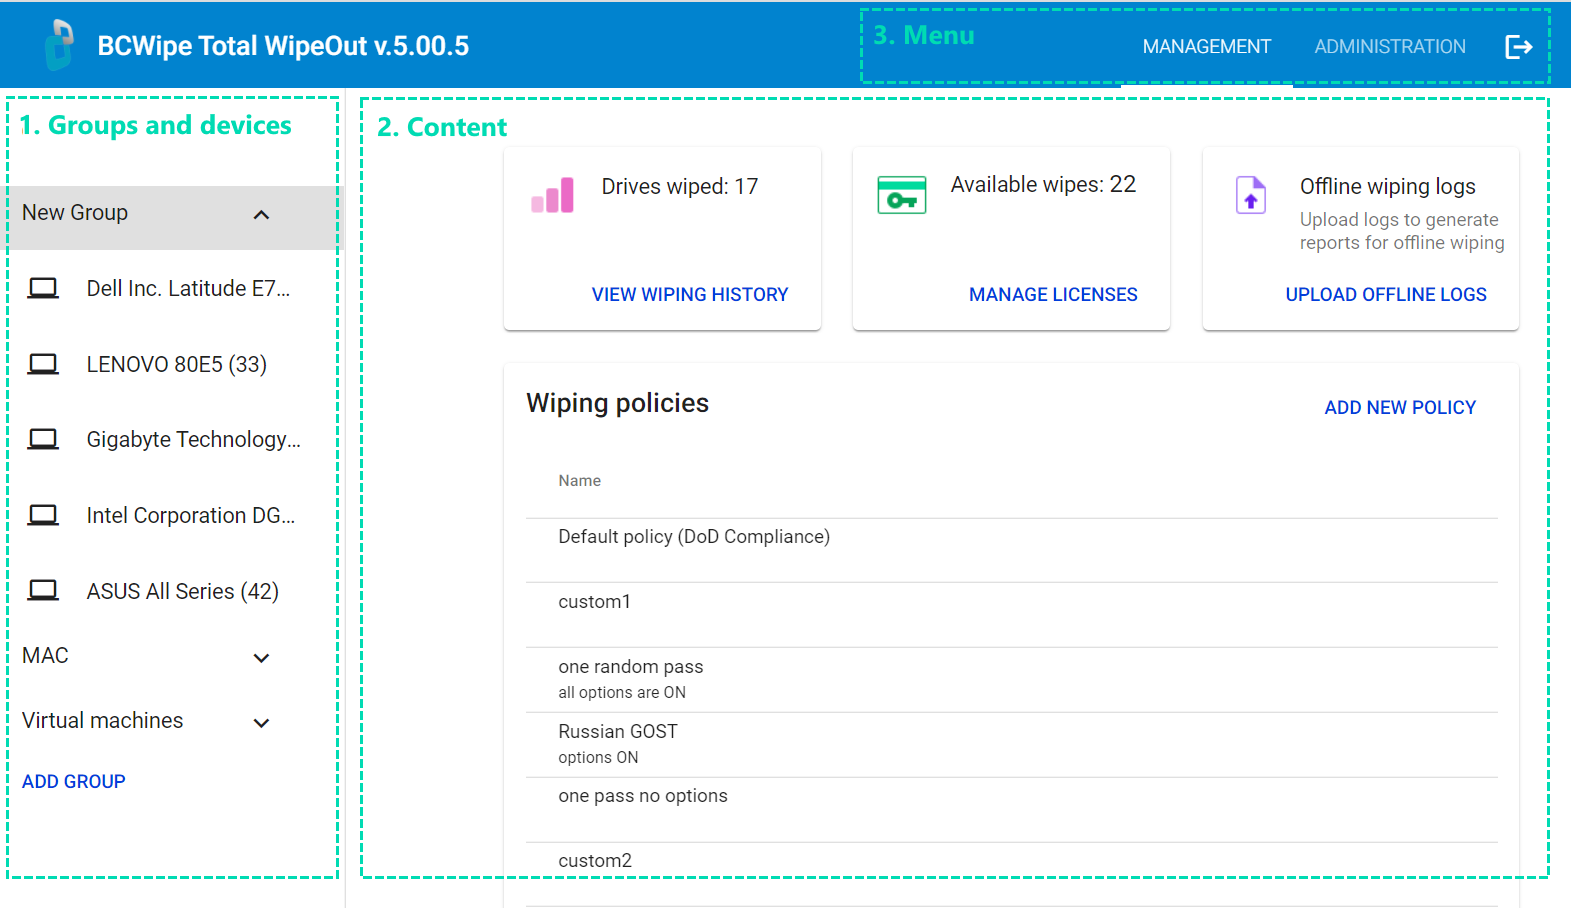Viewport: 1571px width, 908px height.
Task: Open VIEW WIPING HISTORY
Action: tap(690, 294)
